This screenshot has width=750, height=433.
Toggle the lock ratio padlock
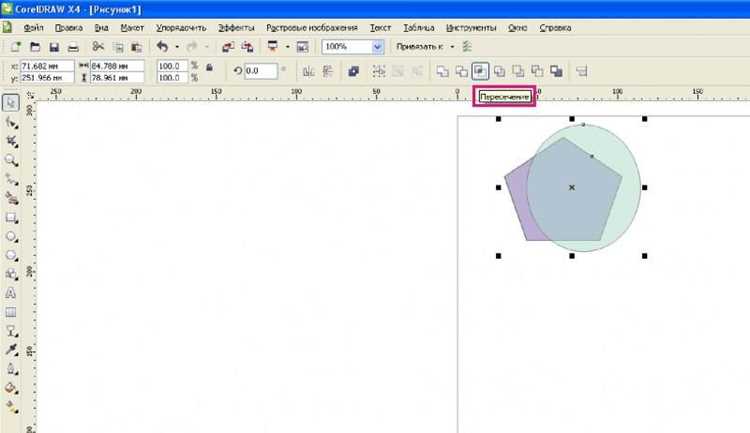click(209, 67)
